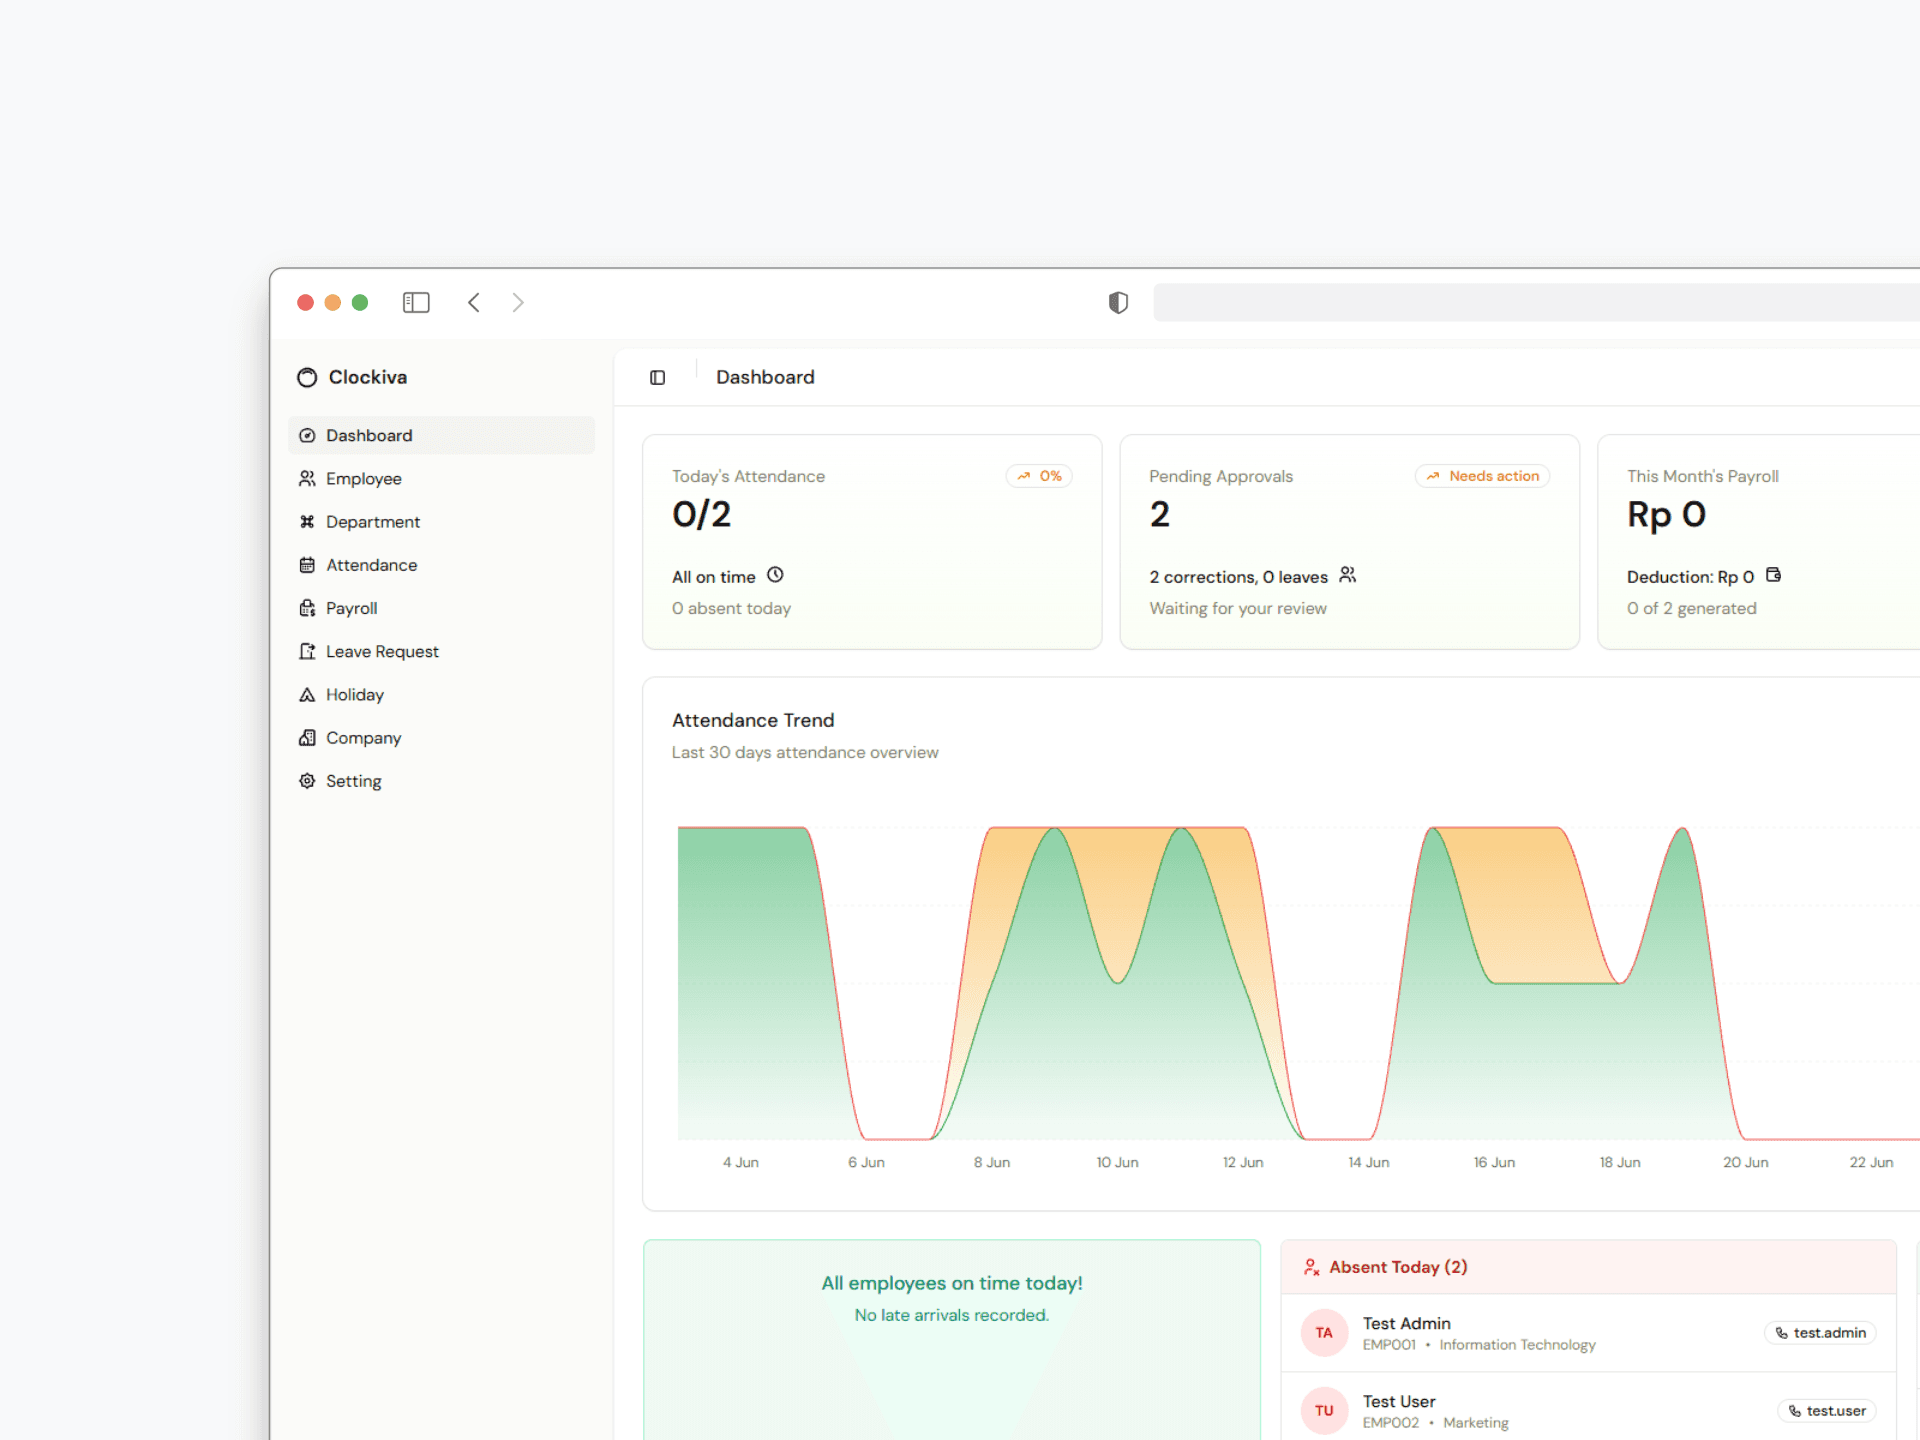Viewport: 1920px width, 1440px height.
Task: Click the test.user contact button
Action: click(1826, 1411)
